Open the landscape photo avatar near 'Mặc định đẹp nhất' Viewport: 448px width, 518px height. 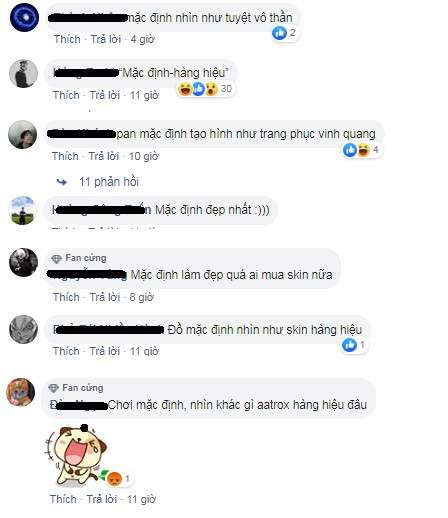click(23, 211)
